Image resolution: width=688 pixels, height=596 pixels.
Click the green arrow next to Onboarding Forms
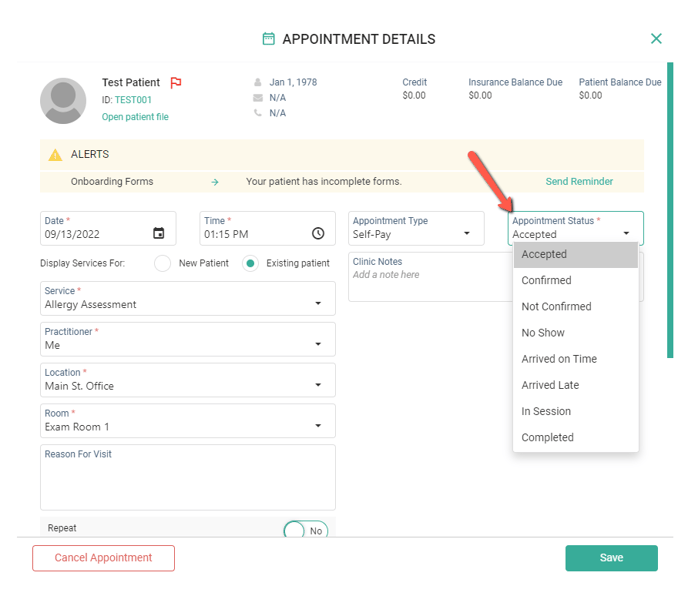[215, 182]
